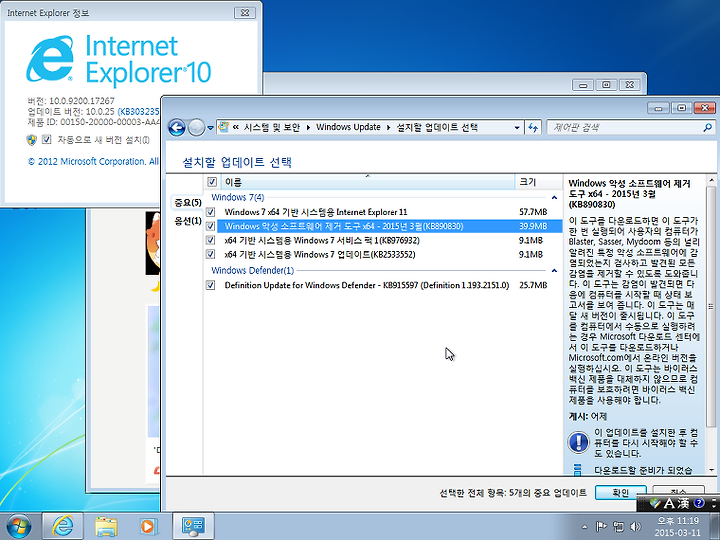Maximize the background window behind Windows Update
The image size is (720, 540).
click(606, 84)
